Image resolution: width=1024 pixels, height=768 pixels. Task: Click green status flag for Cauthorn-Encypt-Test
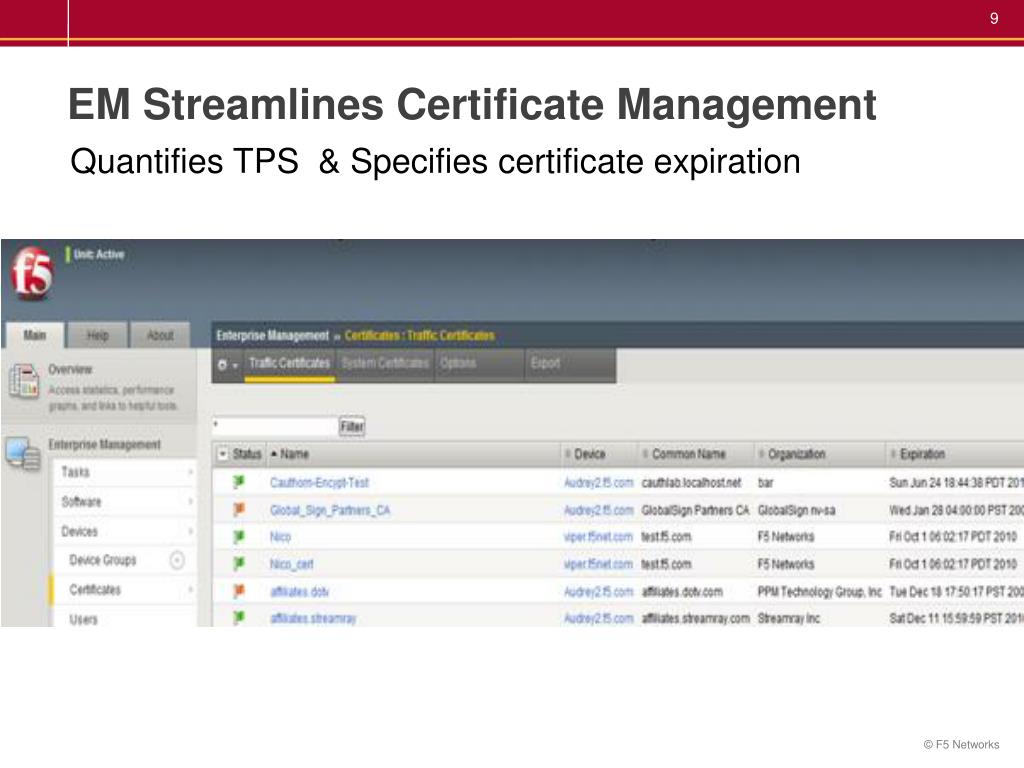click(x=239, y=482)
